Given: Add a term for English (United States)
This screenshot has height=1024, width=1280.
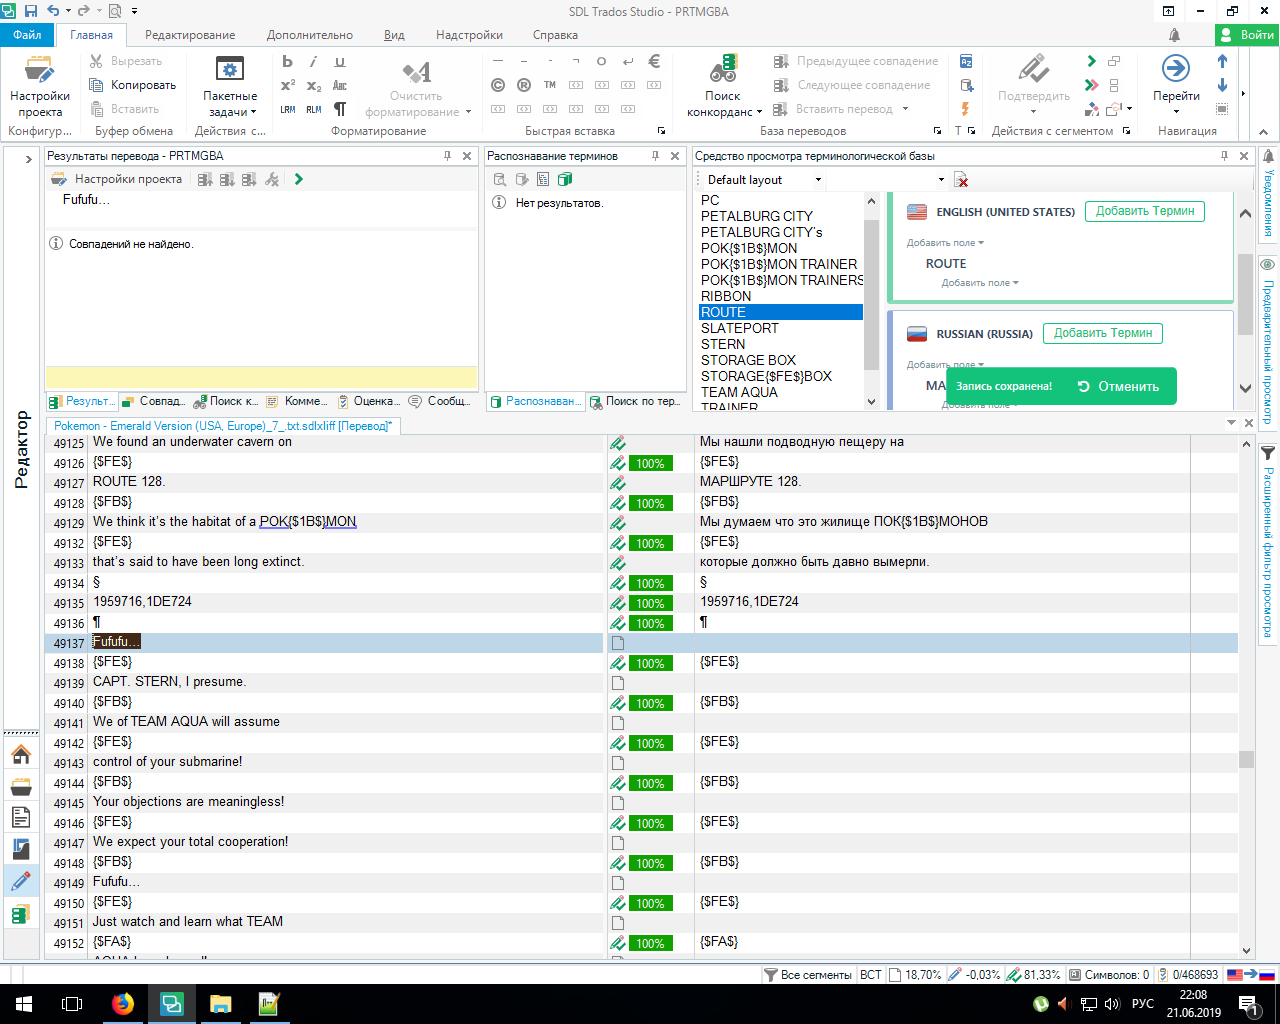Looking at the screenshot, I should (x=1145, y=211).
